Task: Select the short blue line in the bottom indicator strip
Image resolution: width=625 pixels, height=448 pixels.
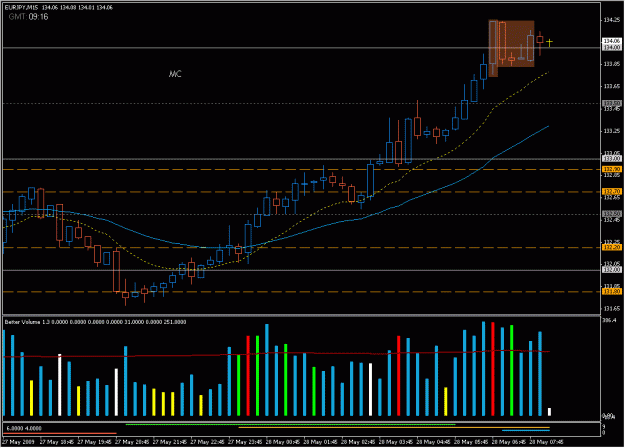Action: tap(526, 430)
